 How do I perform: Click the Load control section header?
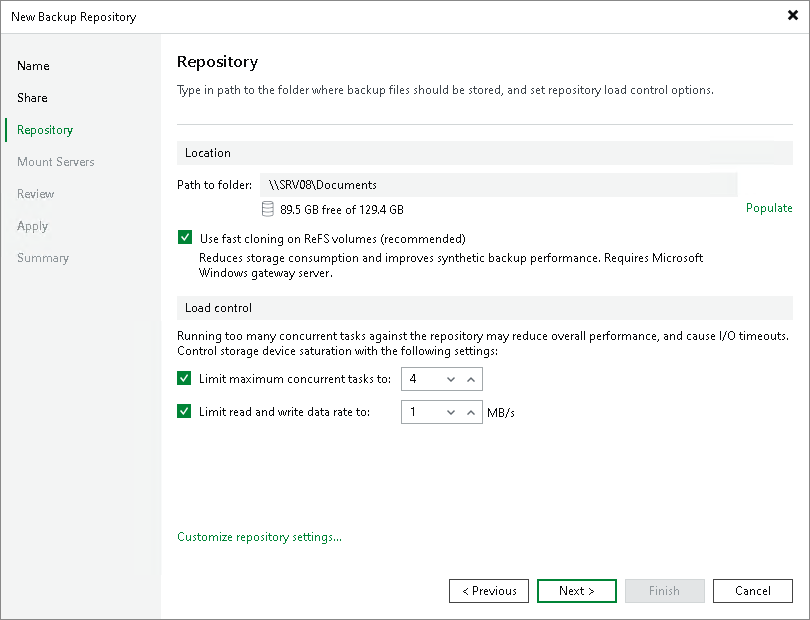(x=485, y=308)
